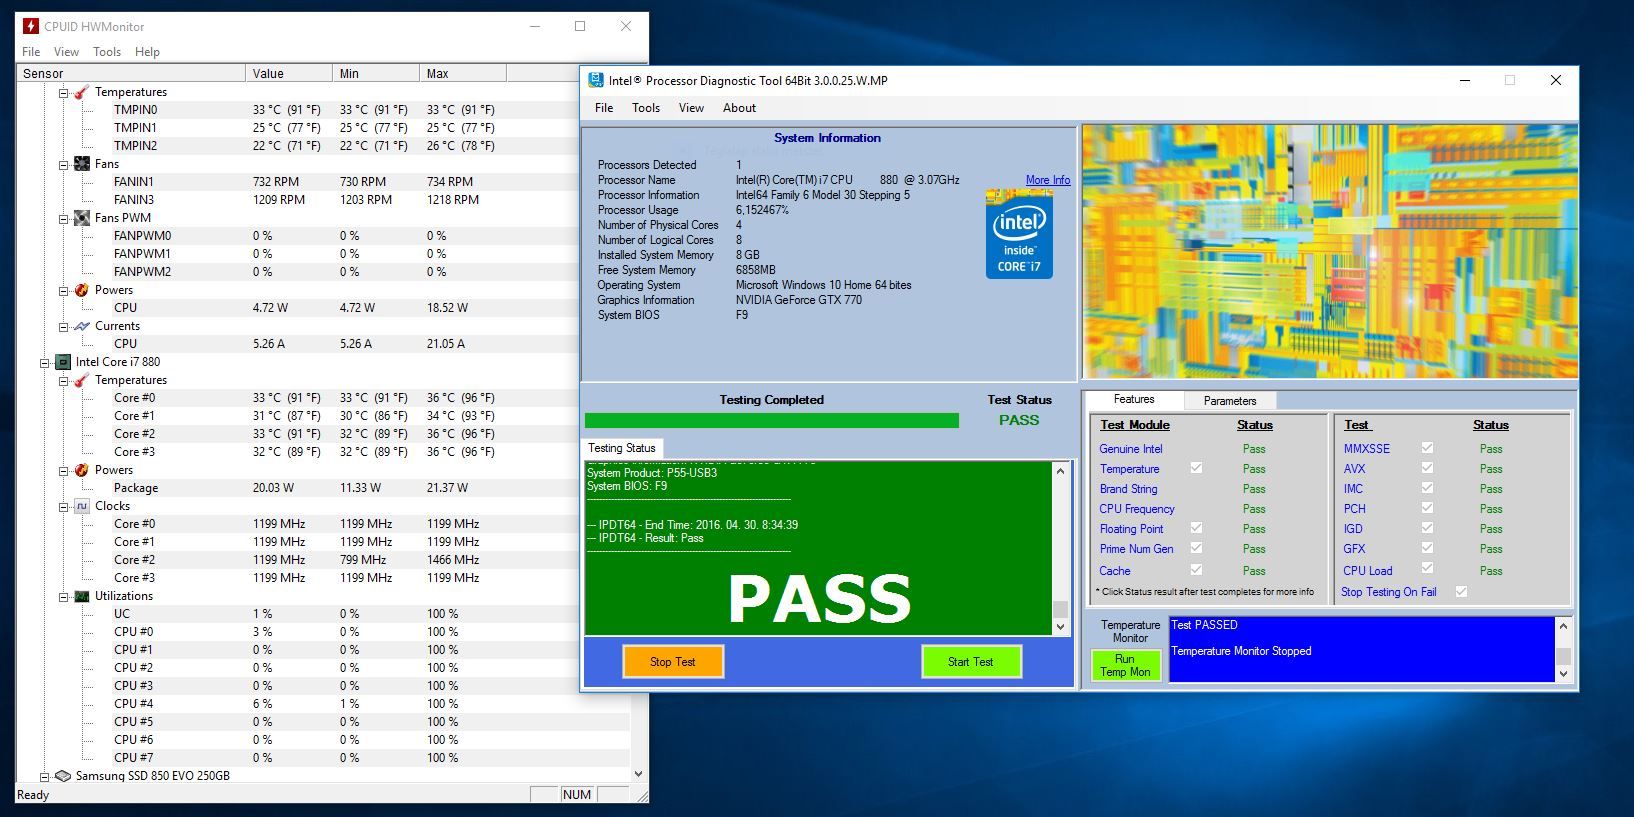This screenshot has width=1634, height=817.
Task: Click Pass status for Genuine Intel
Action: (x=1254, y=449)
